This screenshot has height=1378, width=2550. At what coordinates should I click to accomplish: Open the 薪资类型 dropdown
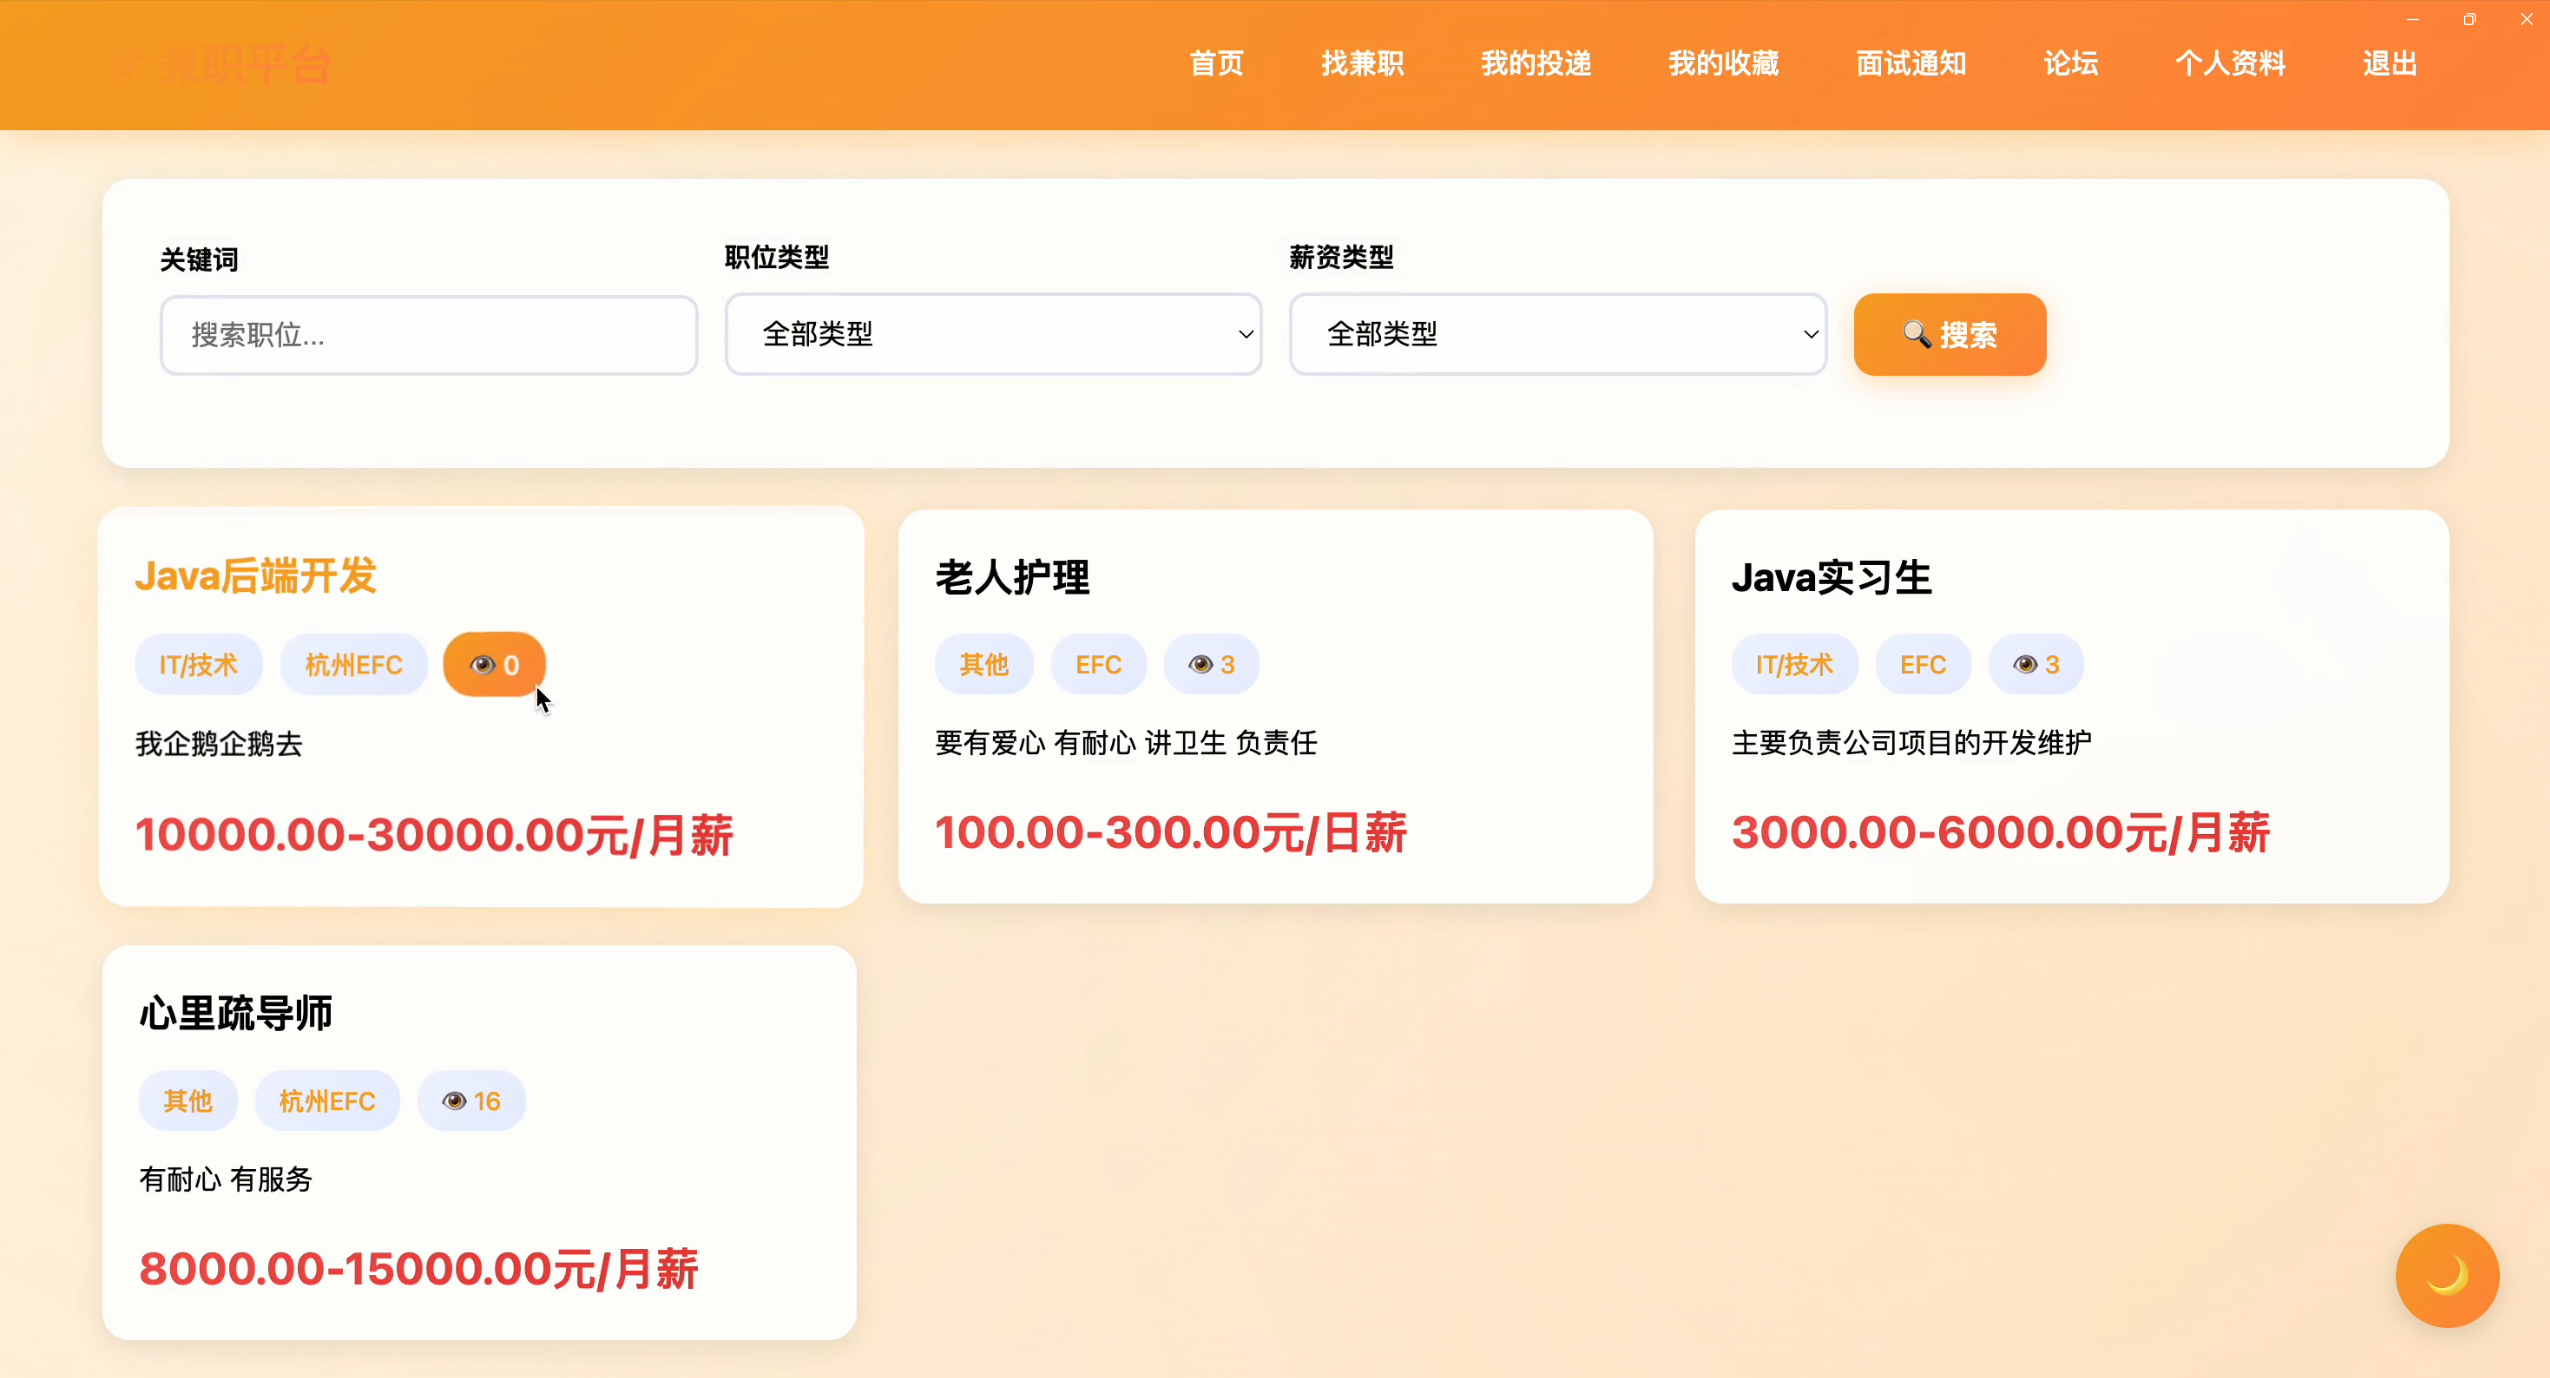1557,334
